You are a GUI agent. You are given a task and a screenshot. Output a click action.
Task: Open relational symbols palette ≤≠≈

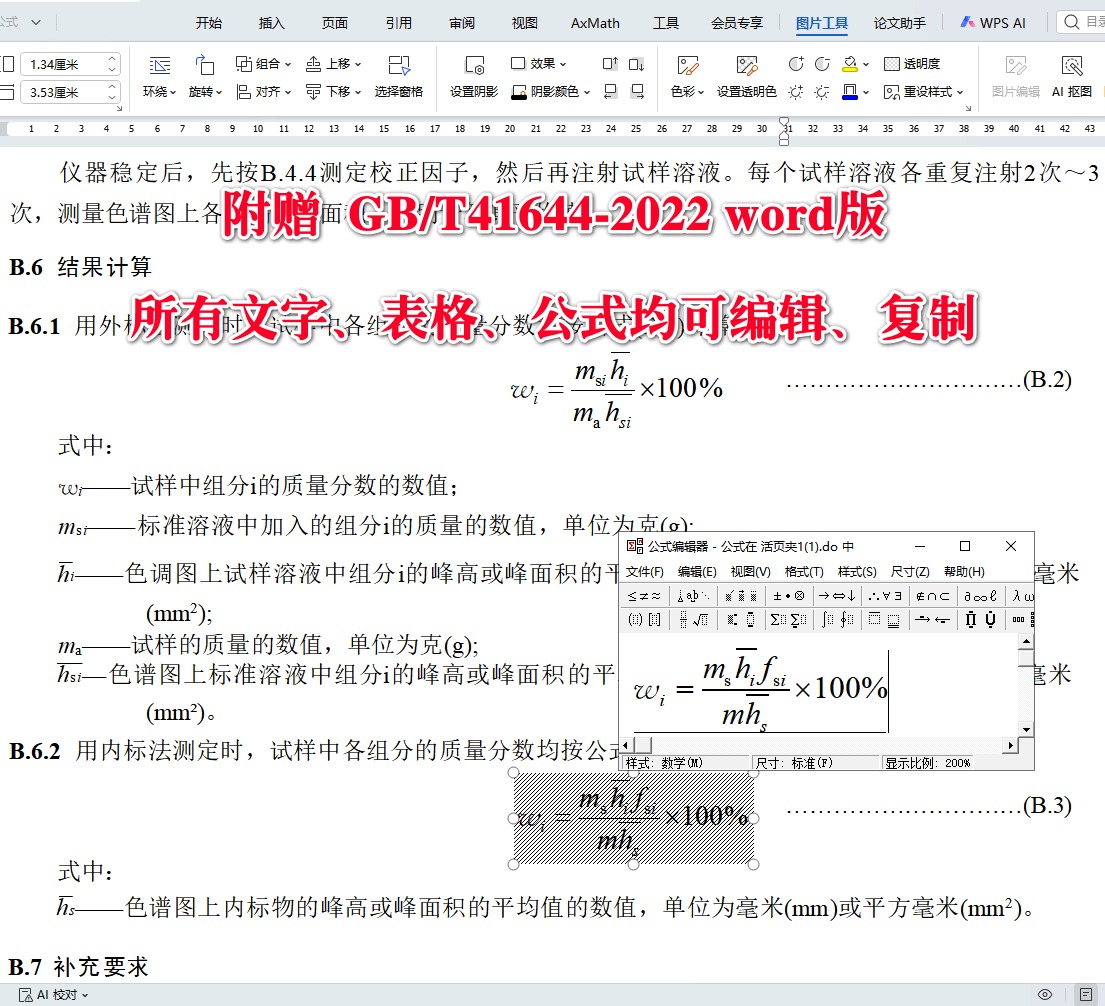coord(644,596)
